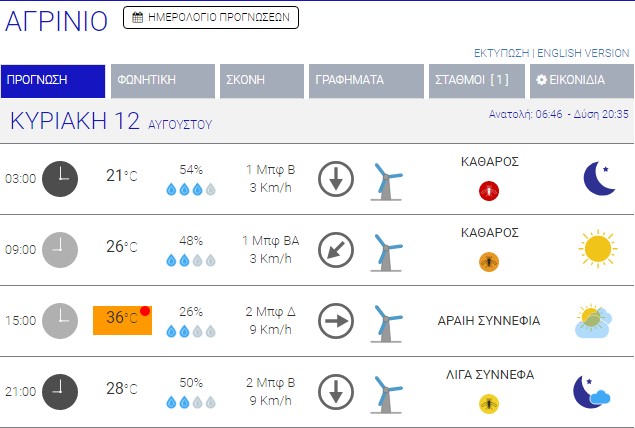Click the red mosquito icon at 03:00

pos(489,189)
